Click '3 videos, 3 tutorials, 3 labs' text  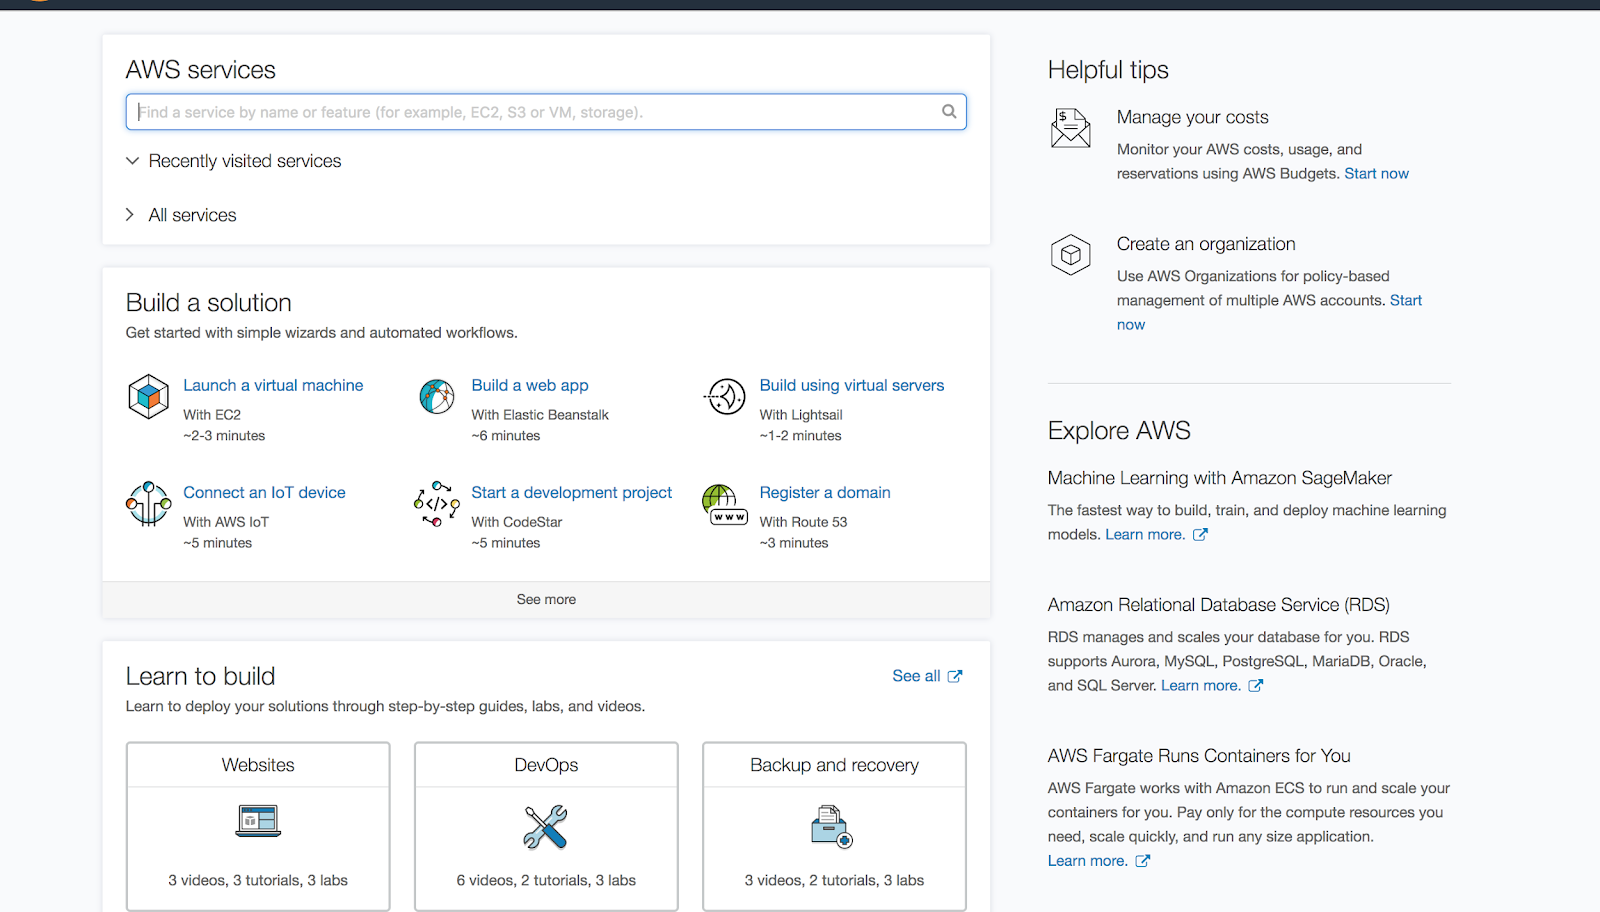(258, 880)
